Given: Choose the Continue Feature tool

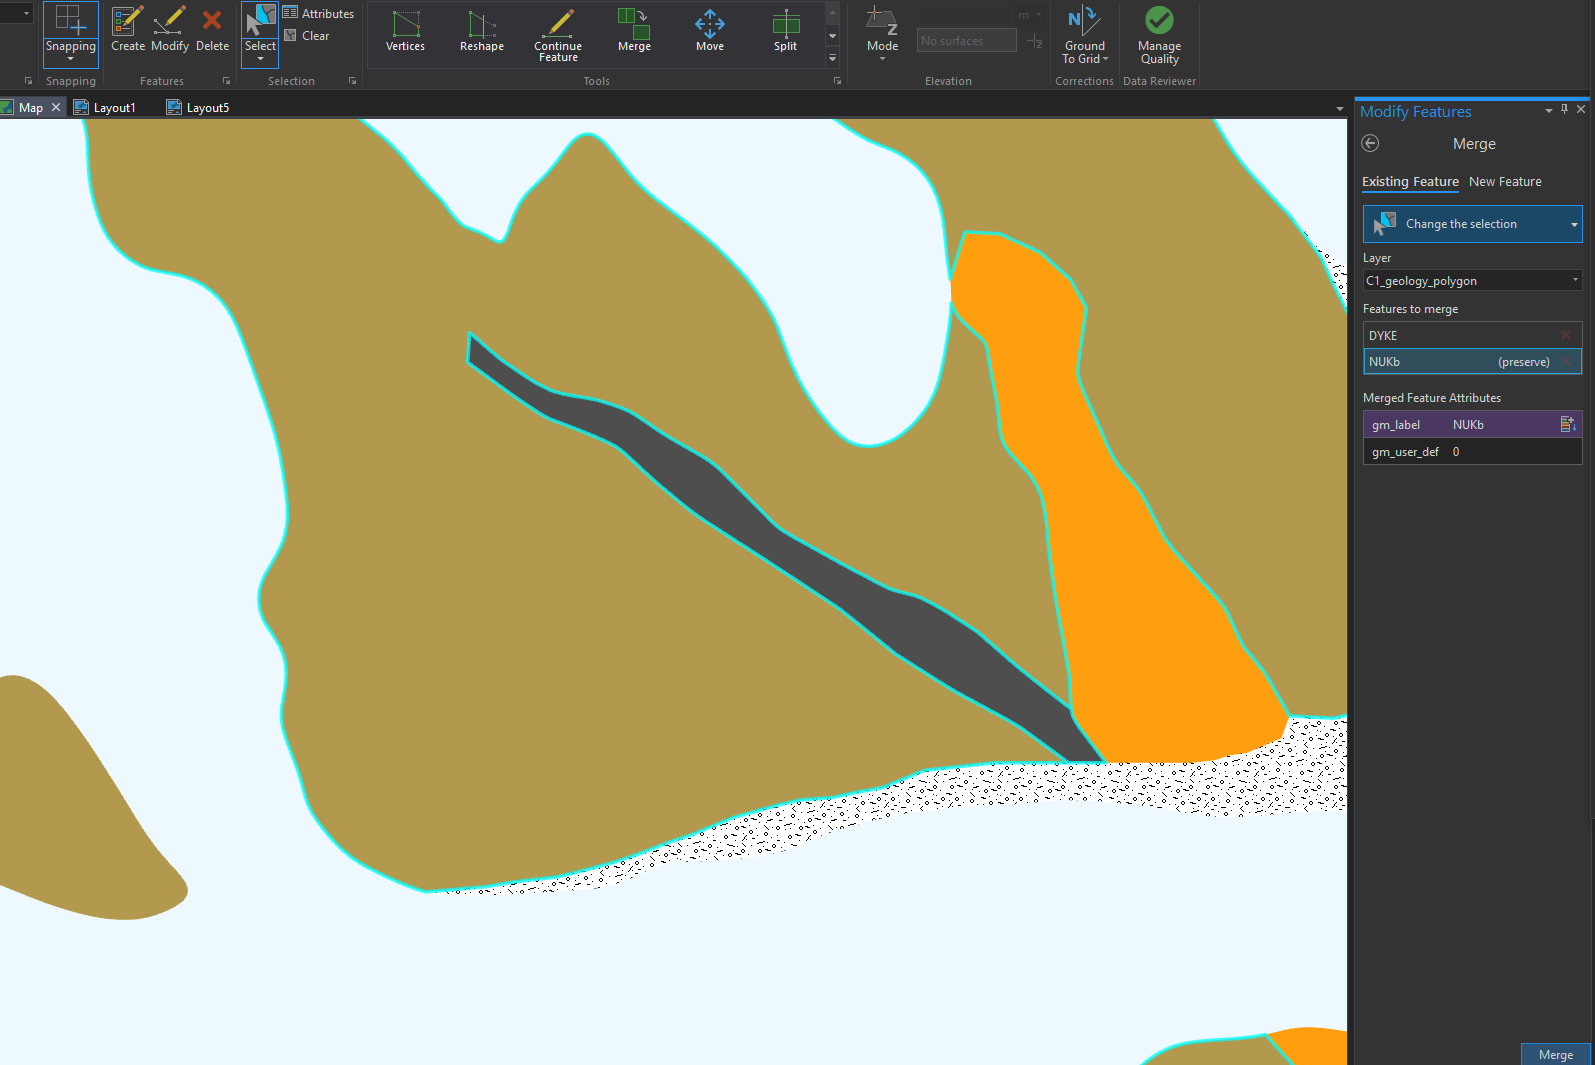Looking at the screenshot, I should (558, 35).
